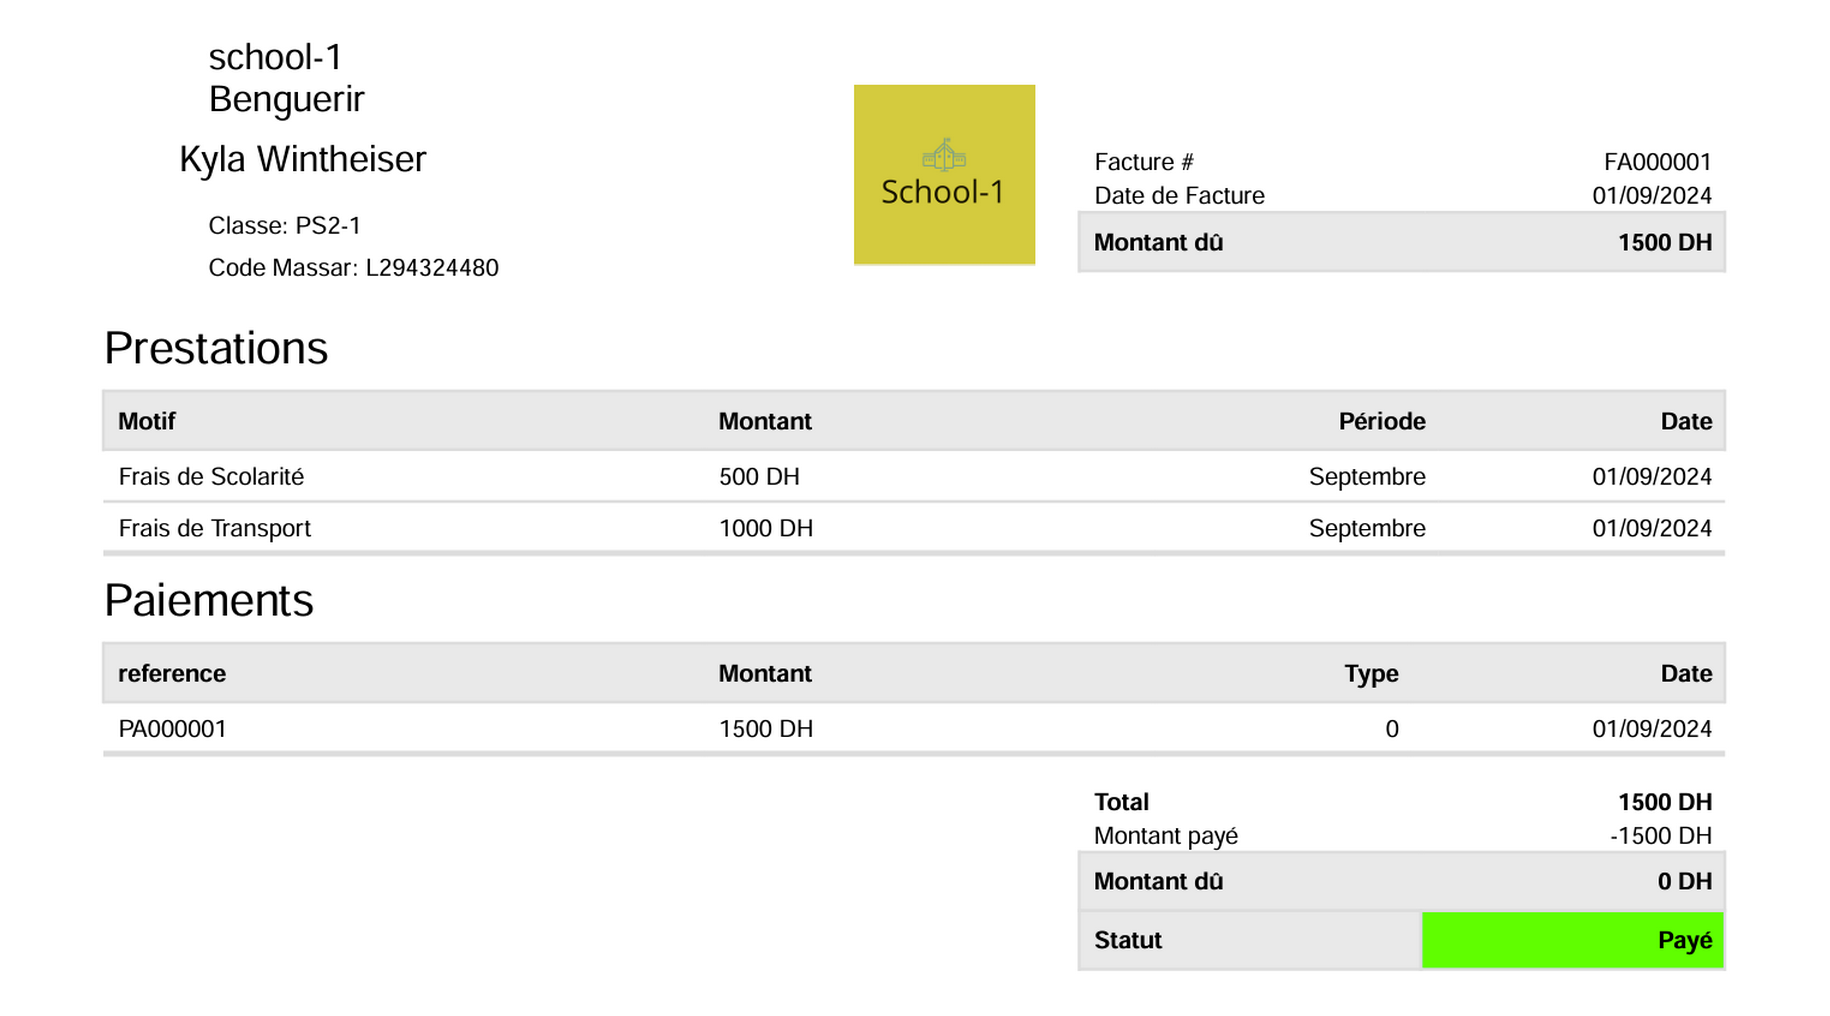Click the Type column header
Viewport: 1830px width, 1016px height.
coord(1371,674)
